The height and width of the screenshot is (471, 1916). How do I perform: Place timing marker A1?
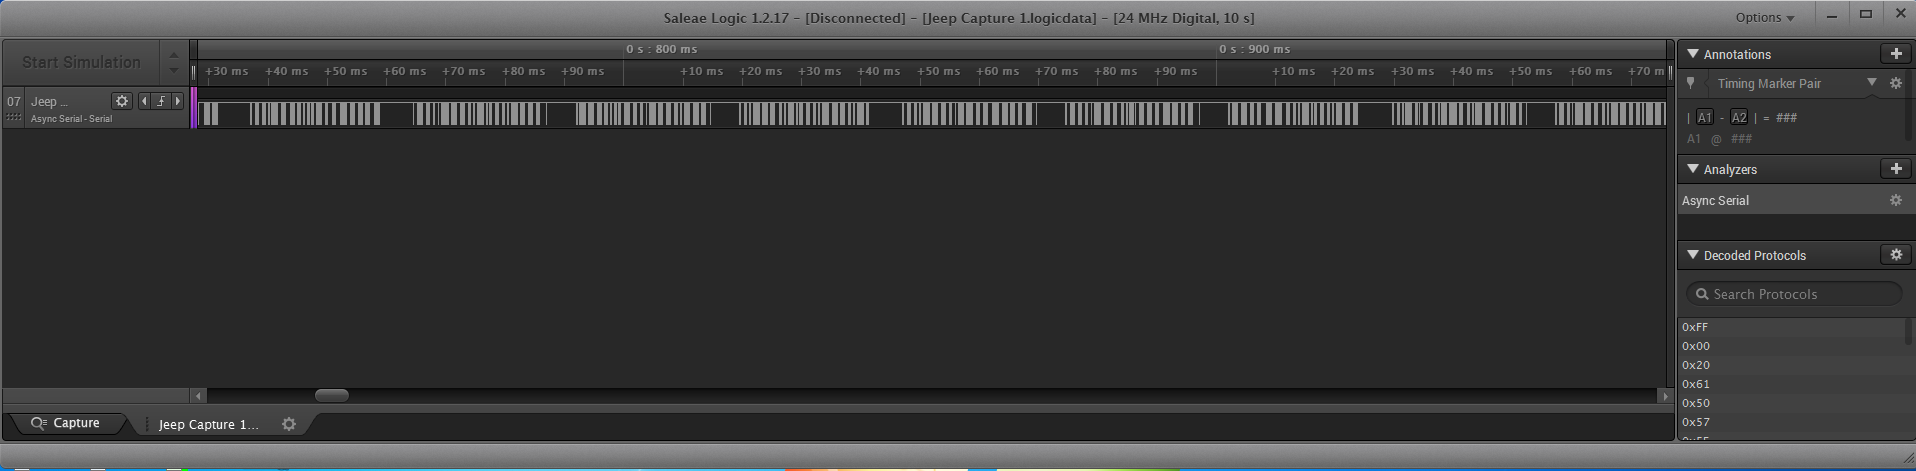pyautogui.click(x=1705, y=117)
